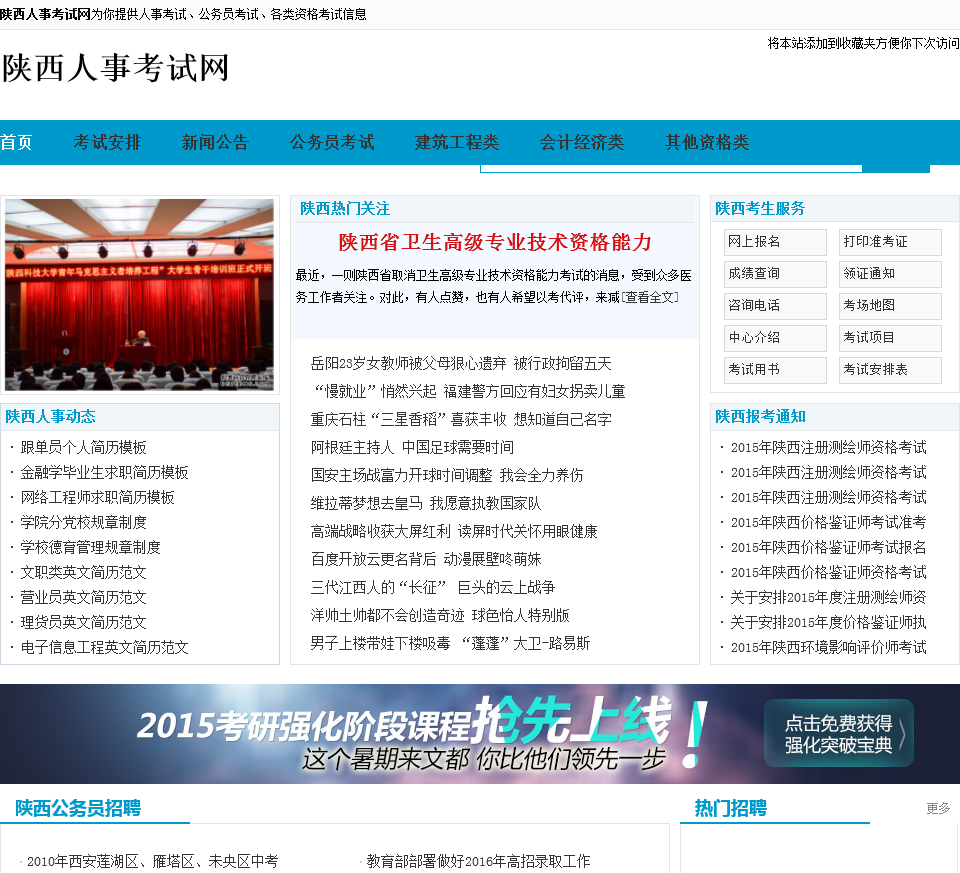Click the 2015考研强化阶段课程 banner ad
960x873 pixels.
tap(480, 734)
